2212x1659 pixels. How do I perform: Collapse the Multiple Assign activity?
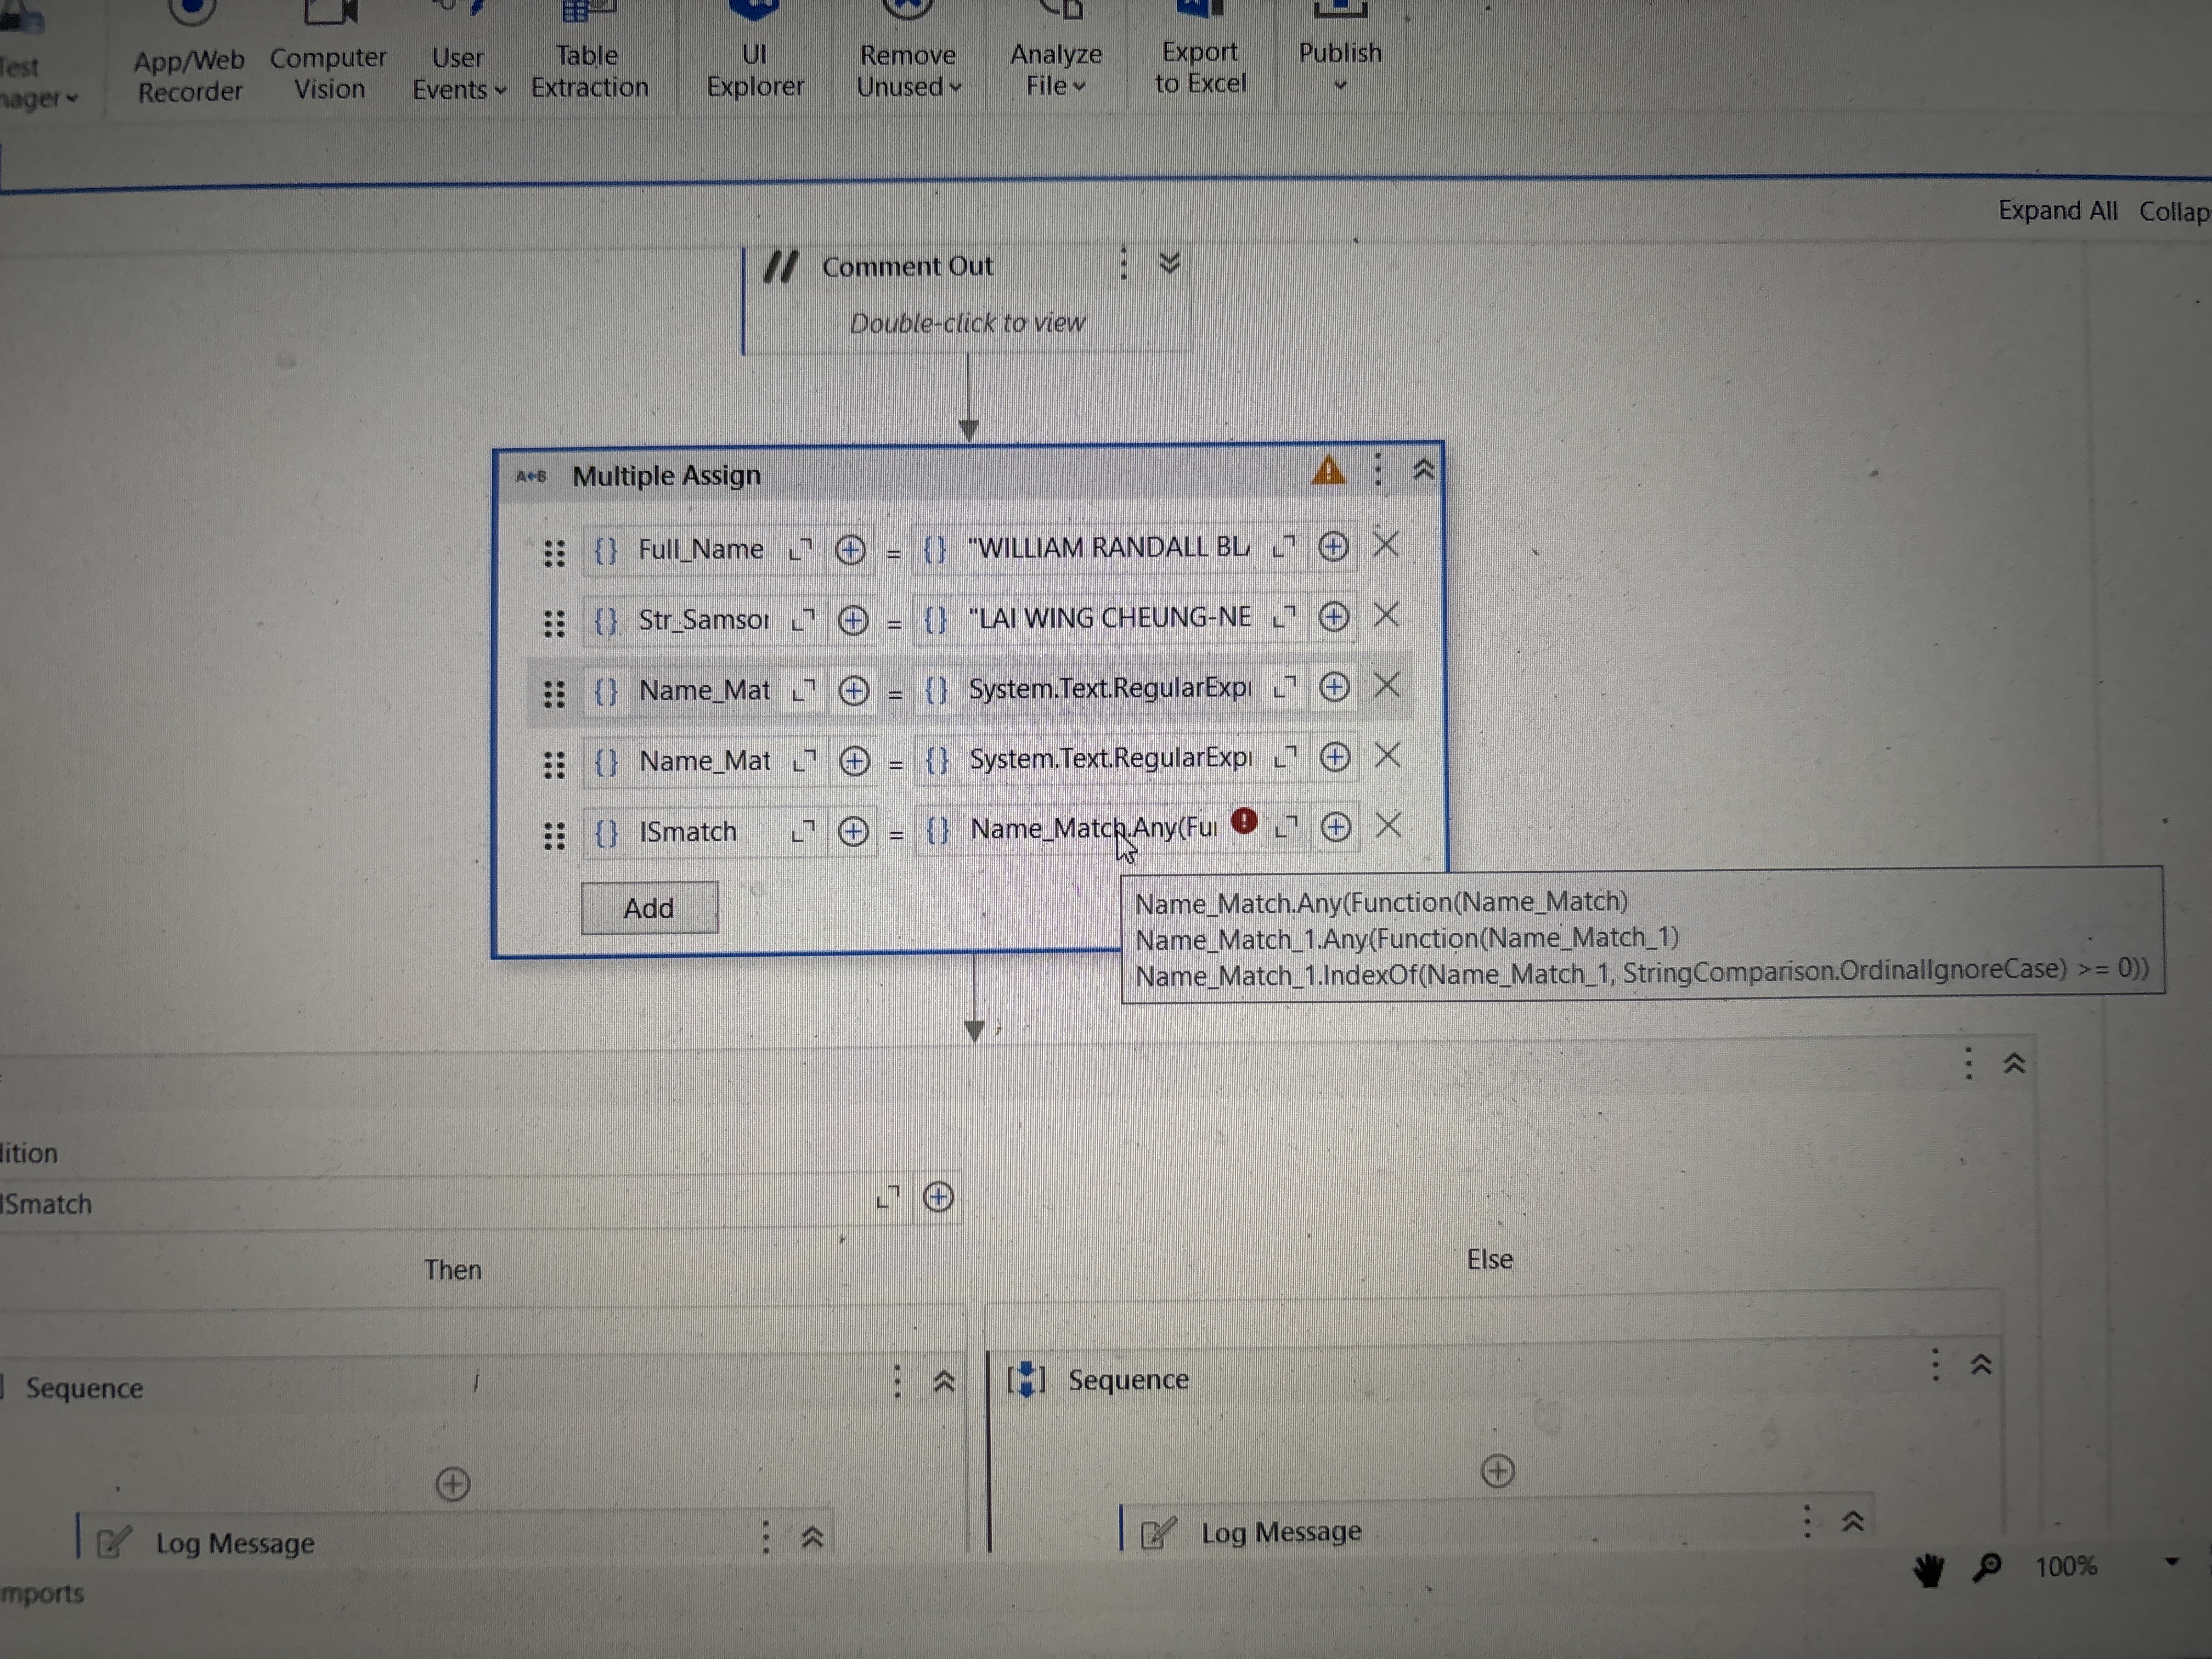click(1423, 469)
